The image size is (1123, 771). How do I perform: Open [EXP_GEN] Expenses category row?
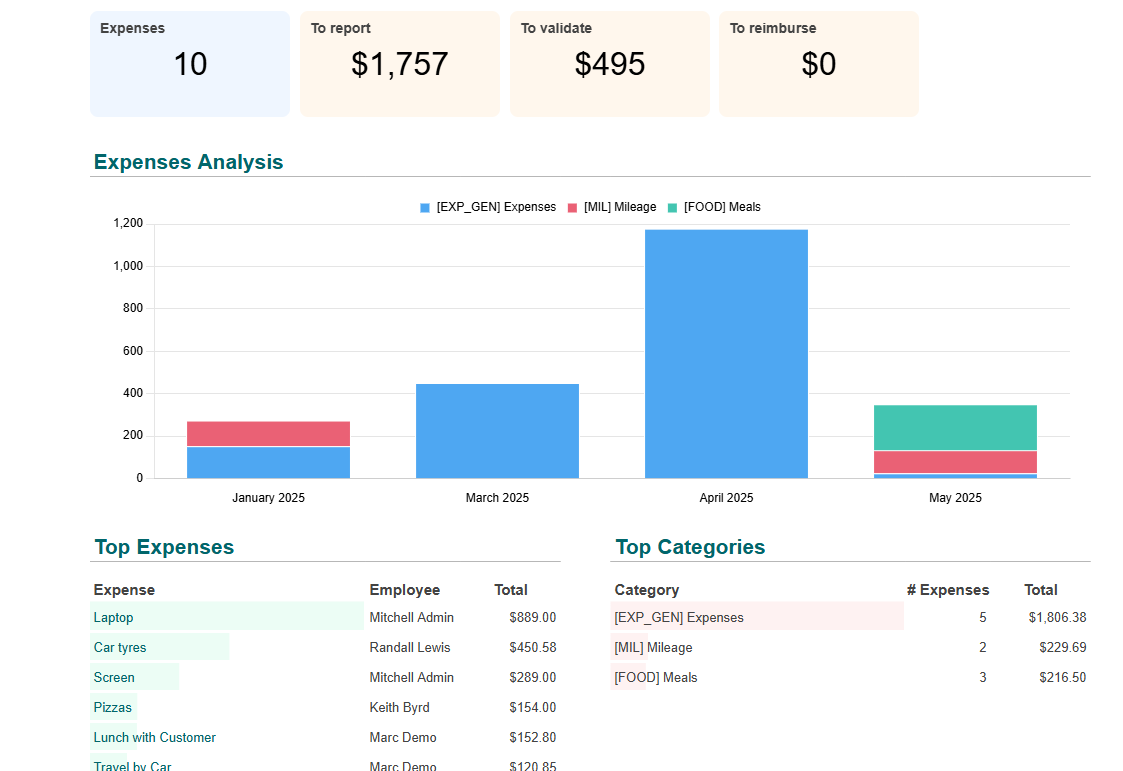tap(679, 618)
